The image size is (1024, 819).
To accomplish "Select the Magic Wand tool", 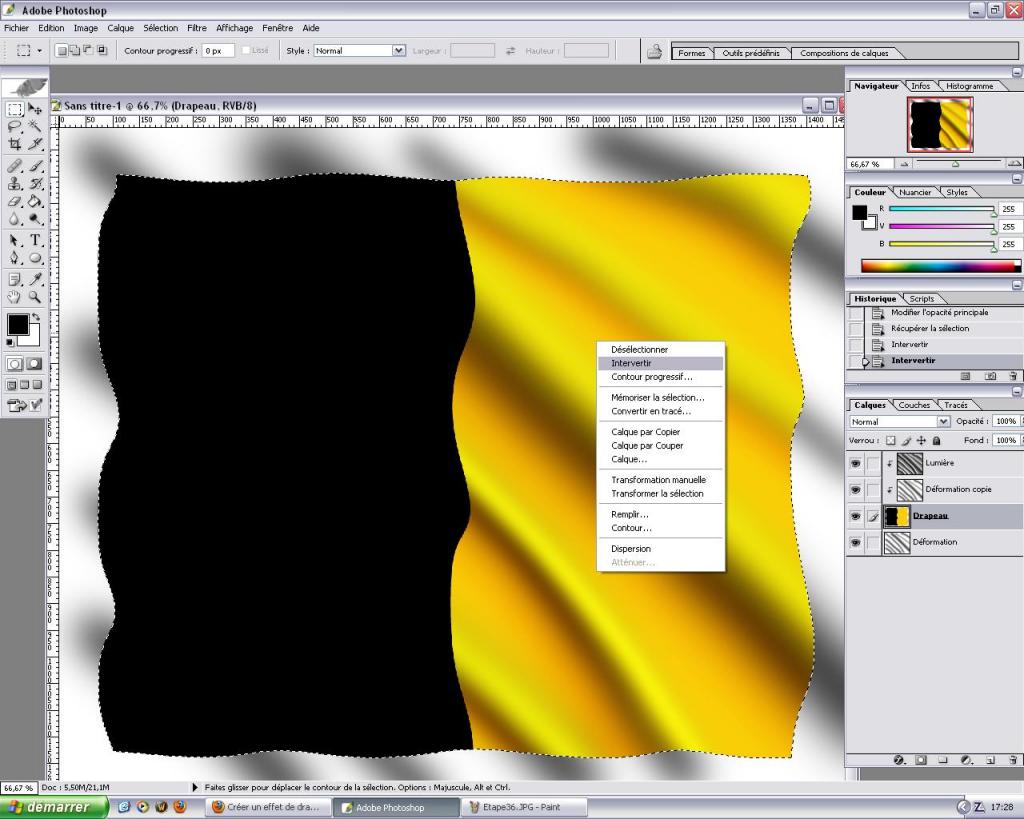I will [x=35, y=127].
